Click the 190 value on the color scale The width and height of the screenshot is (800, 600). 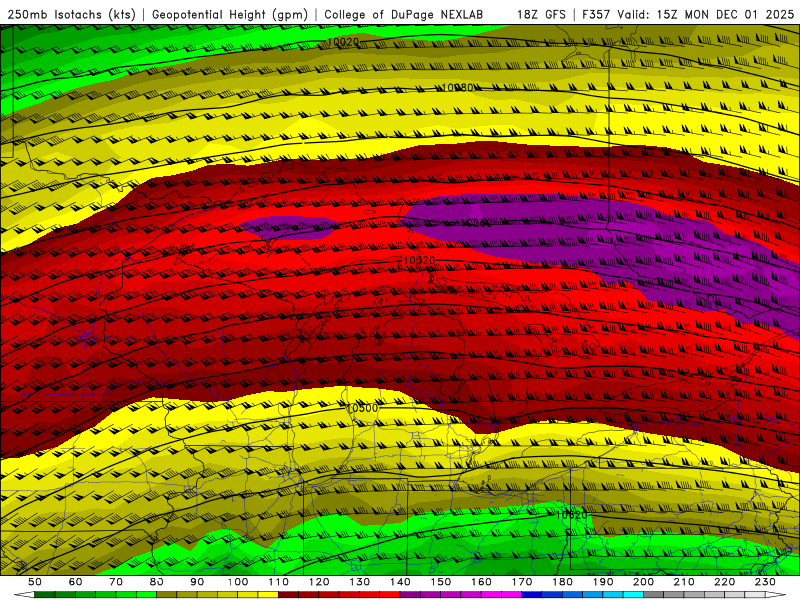(603, 582)
